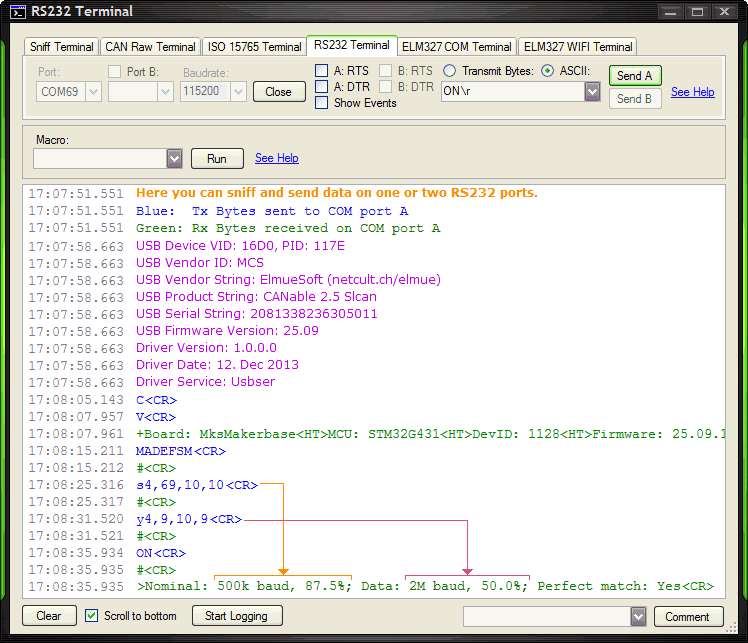Expand the Macro dropdown list
748x643 pixels.
coord(174,158)
